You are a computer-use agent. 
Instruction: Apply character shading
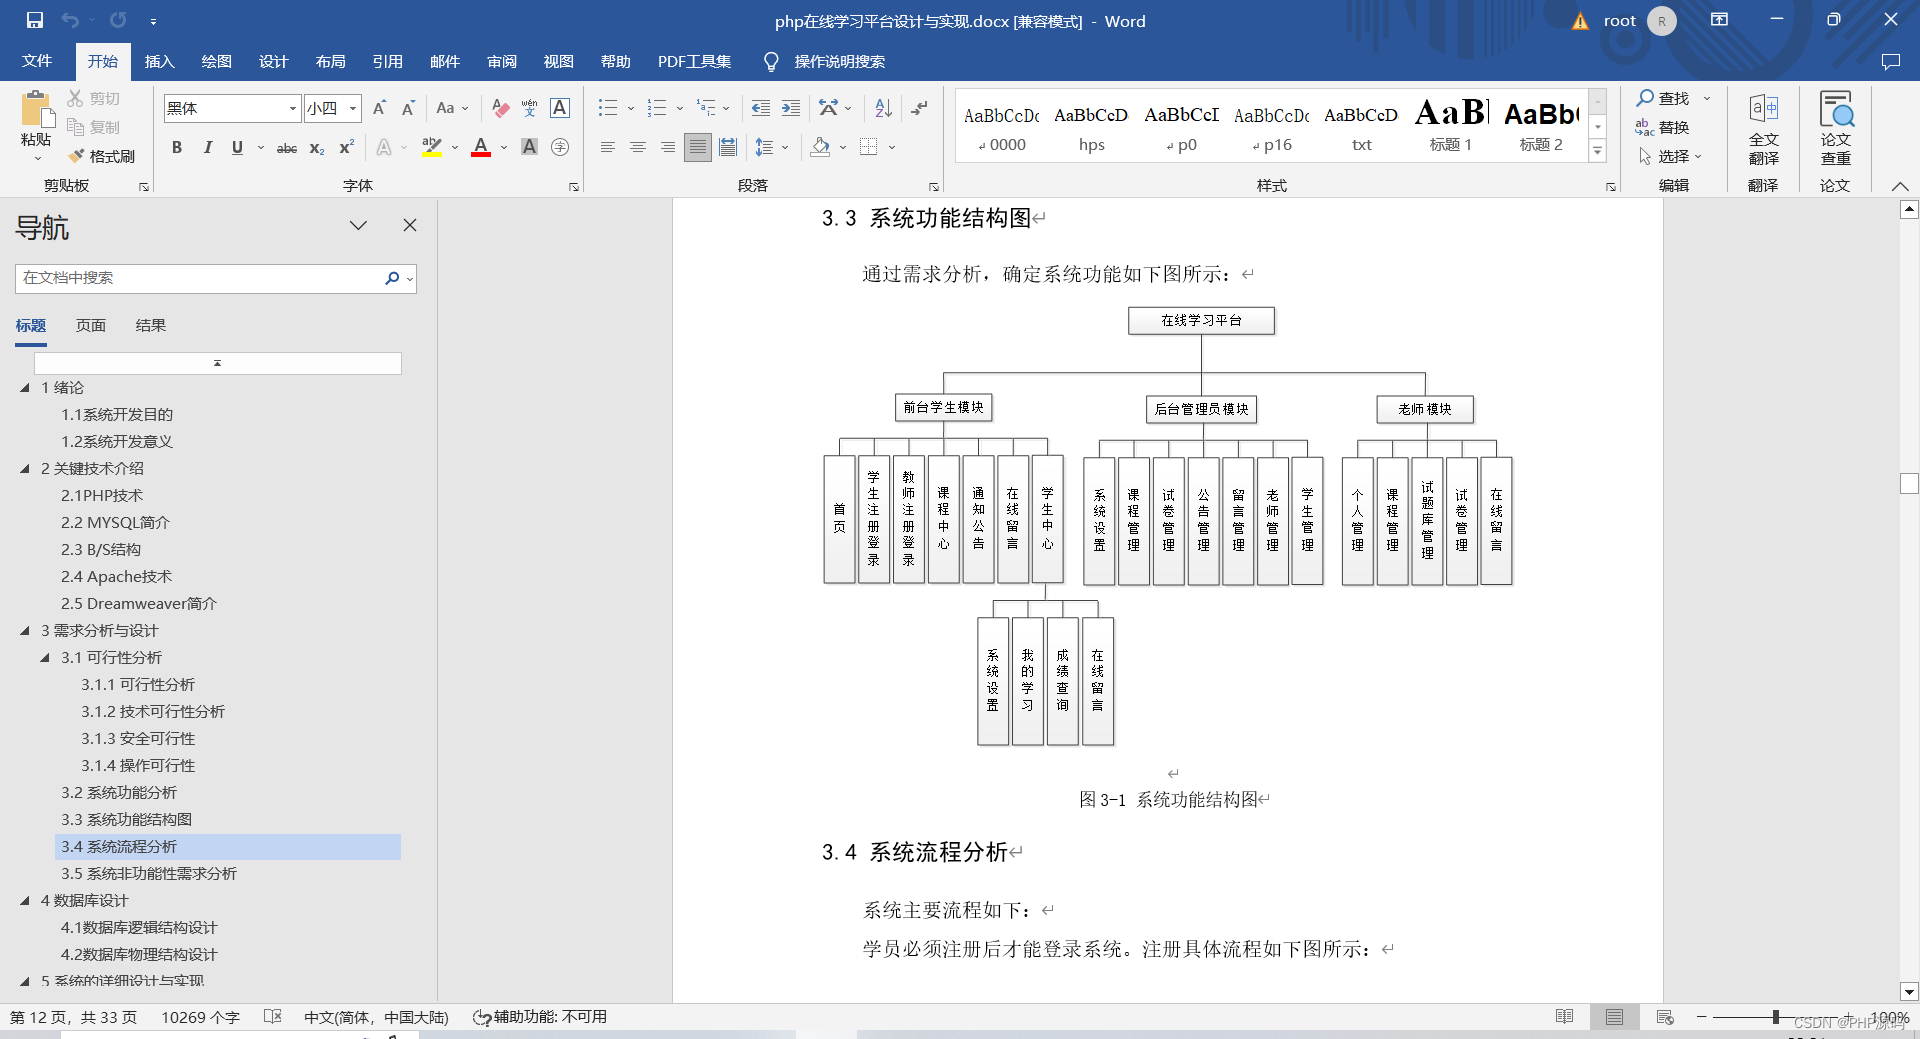530,148
